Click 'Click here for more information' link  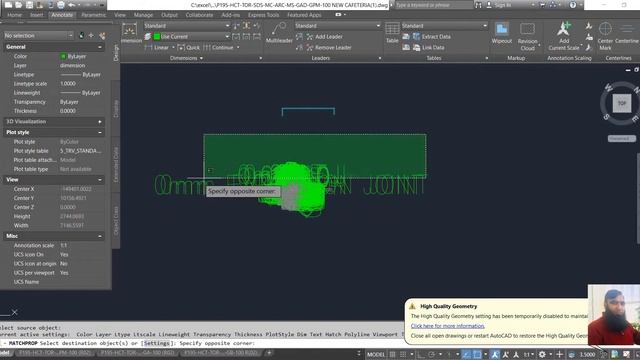point(447,326)
